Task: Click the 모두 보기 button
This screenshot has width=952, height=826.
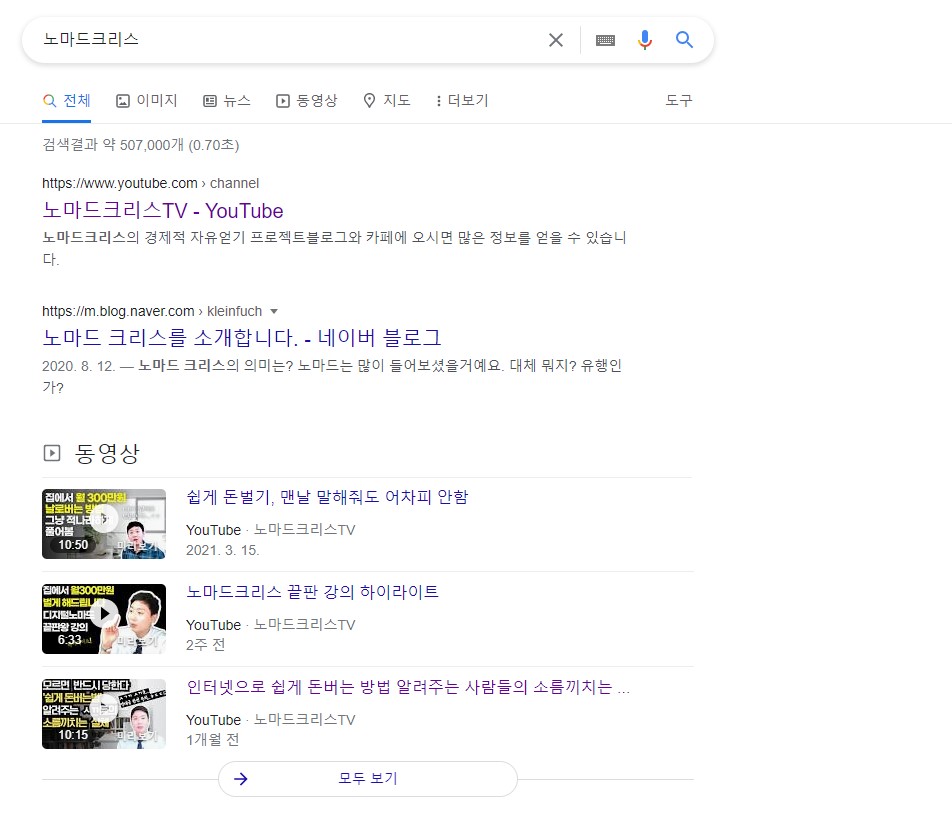Action: click(x=368, y=779)
